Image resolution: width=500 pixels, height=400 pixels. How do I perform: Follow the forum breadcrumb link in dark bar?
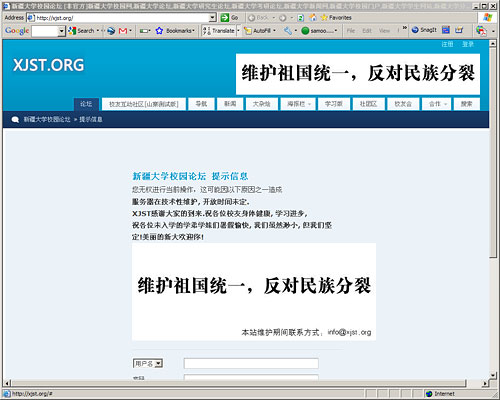point(47,119)
